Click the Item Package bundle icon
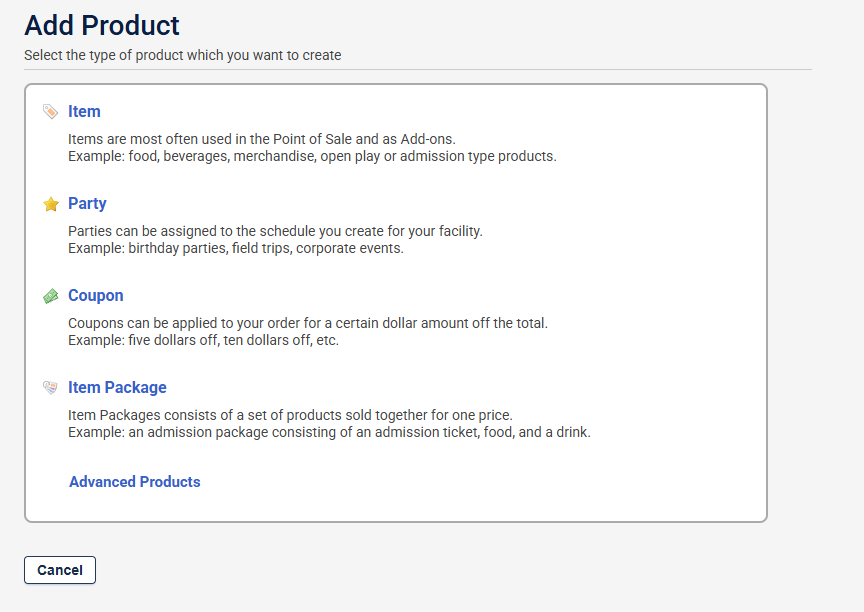Viewport: 864px width, 612px height. click(50, 388)
